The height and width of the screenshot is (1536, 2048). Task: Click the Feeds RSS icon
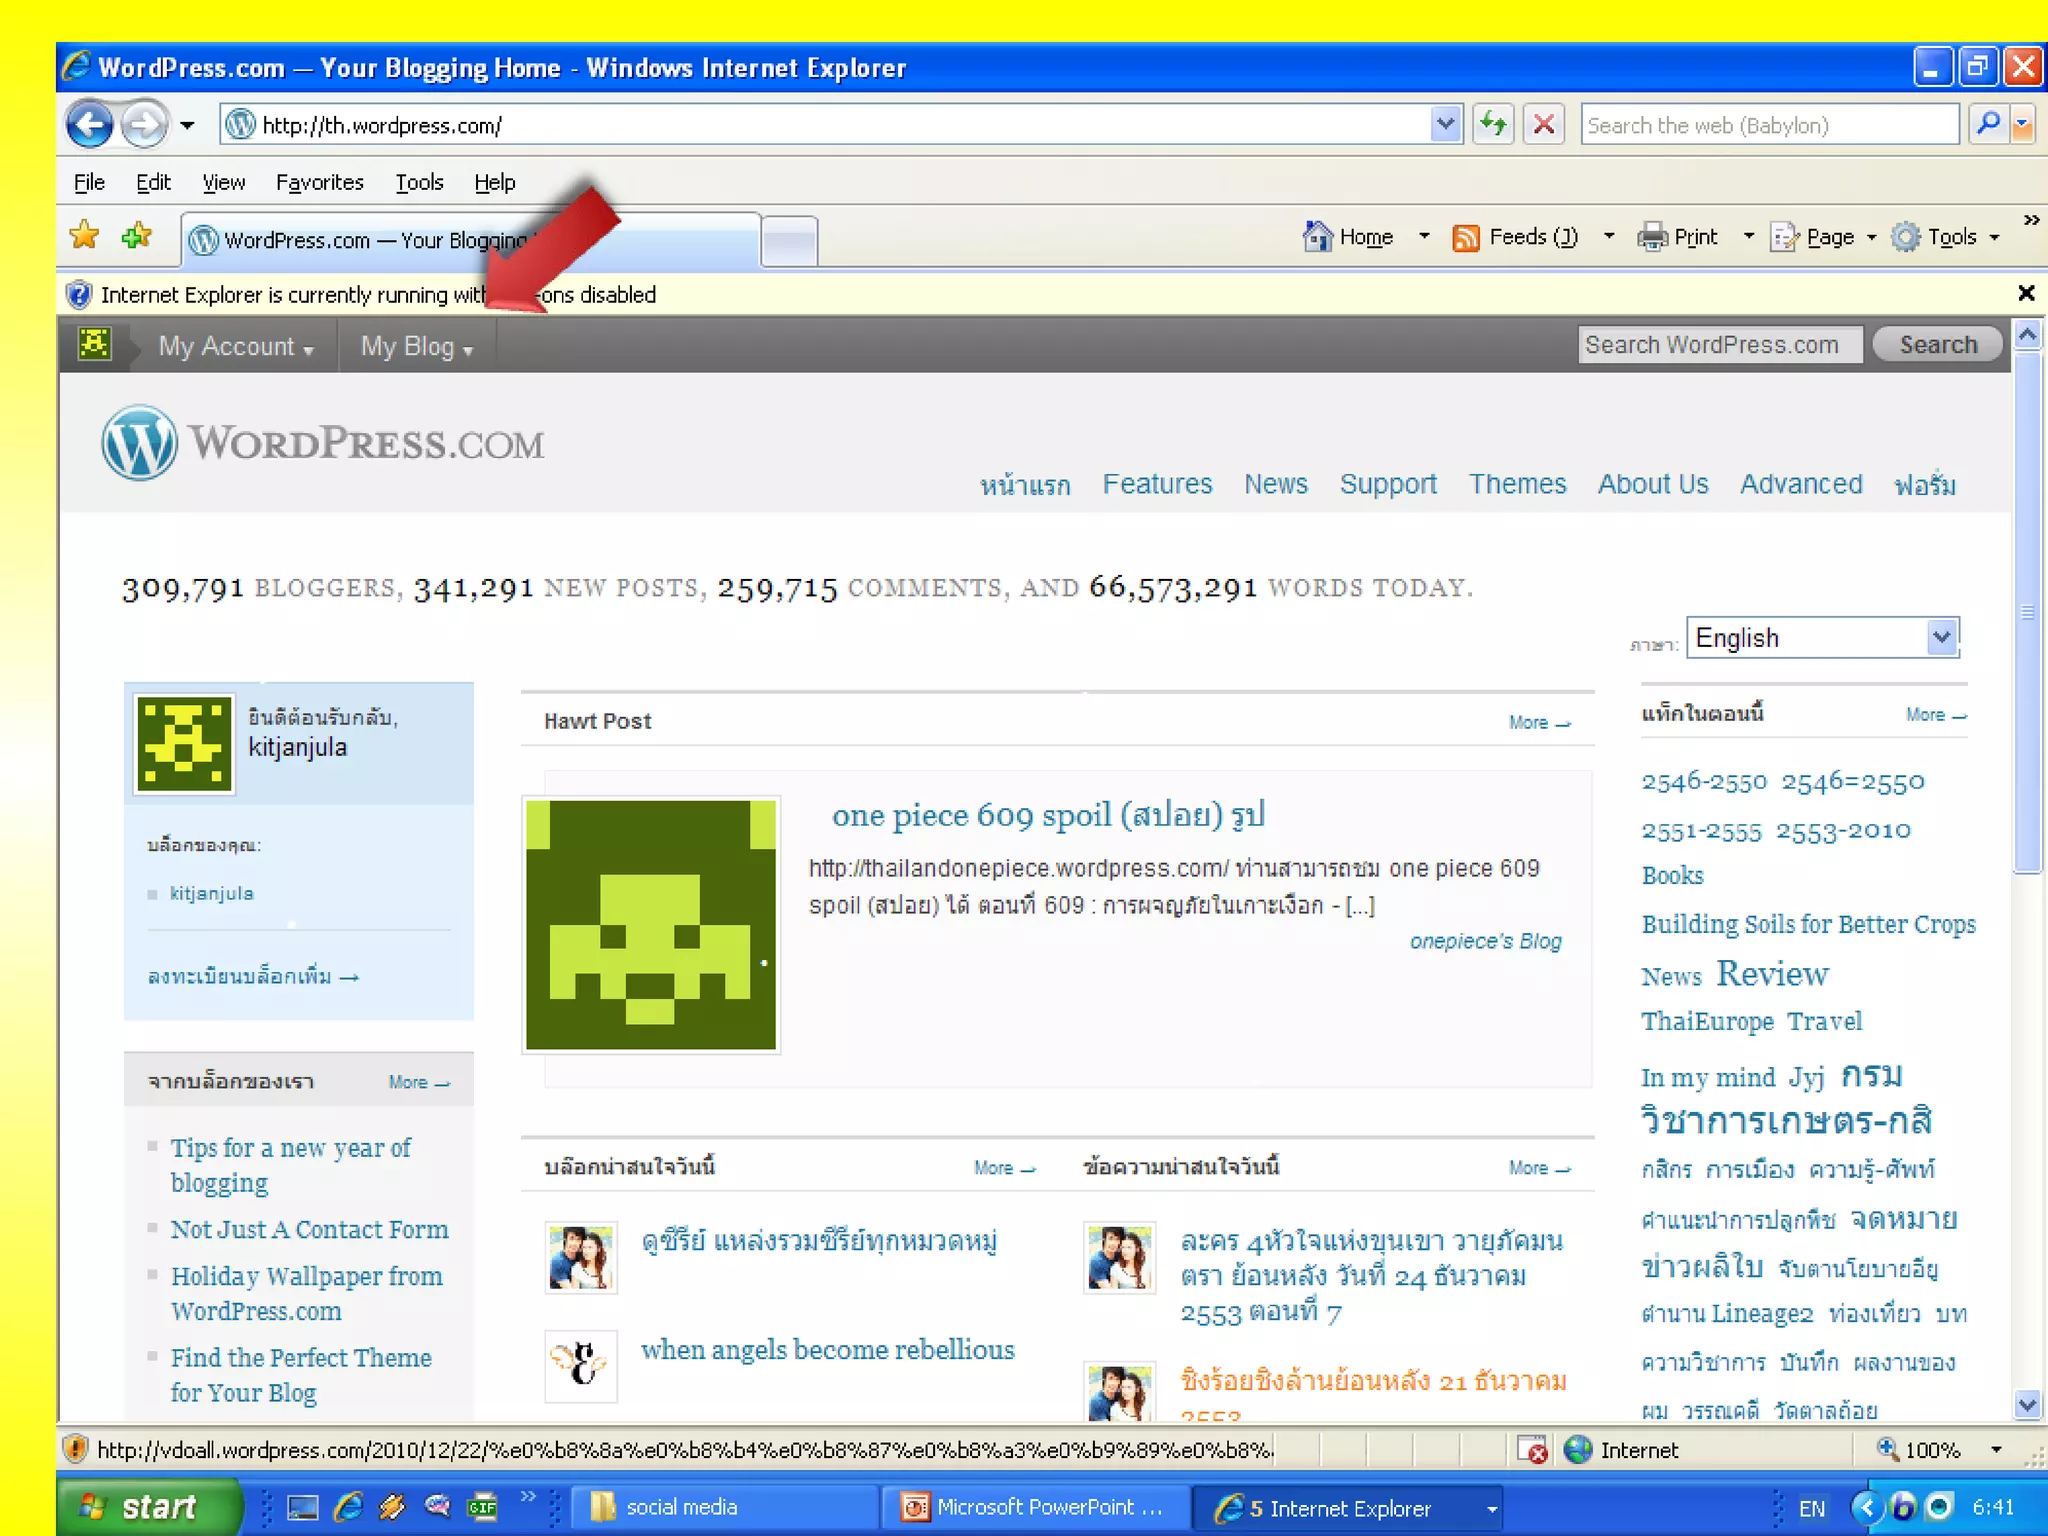pos(1466,237)
